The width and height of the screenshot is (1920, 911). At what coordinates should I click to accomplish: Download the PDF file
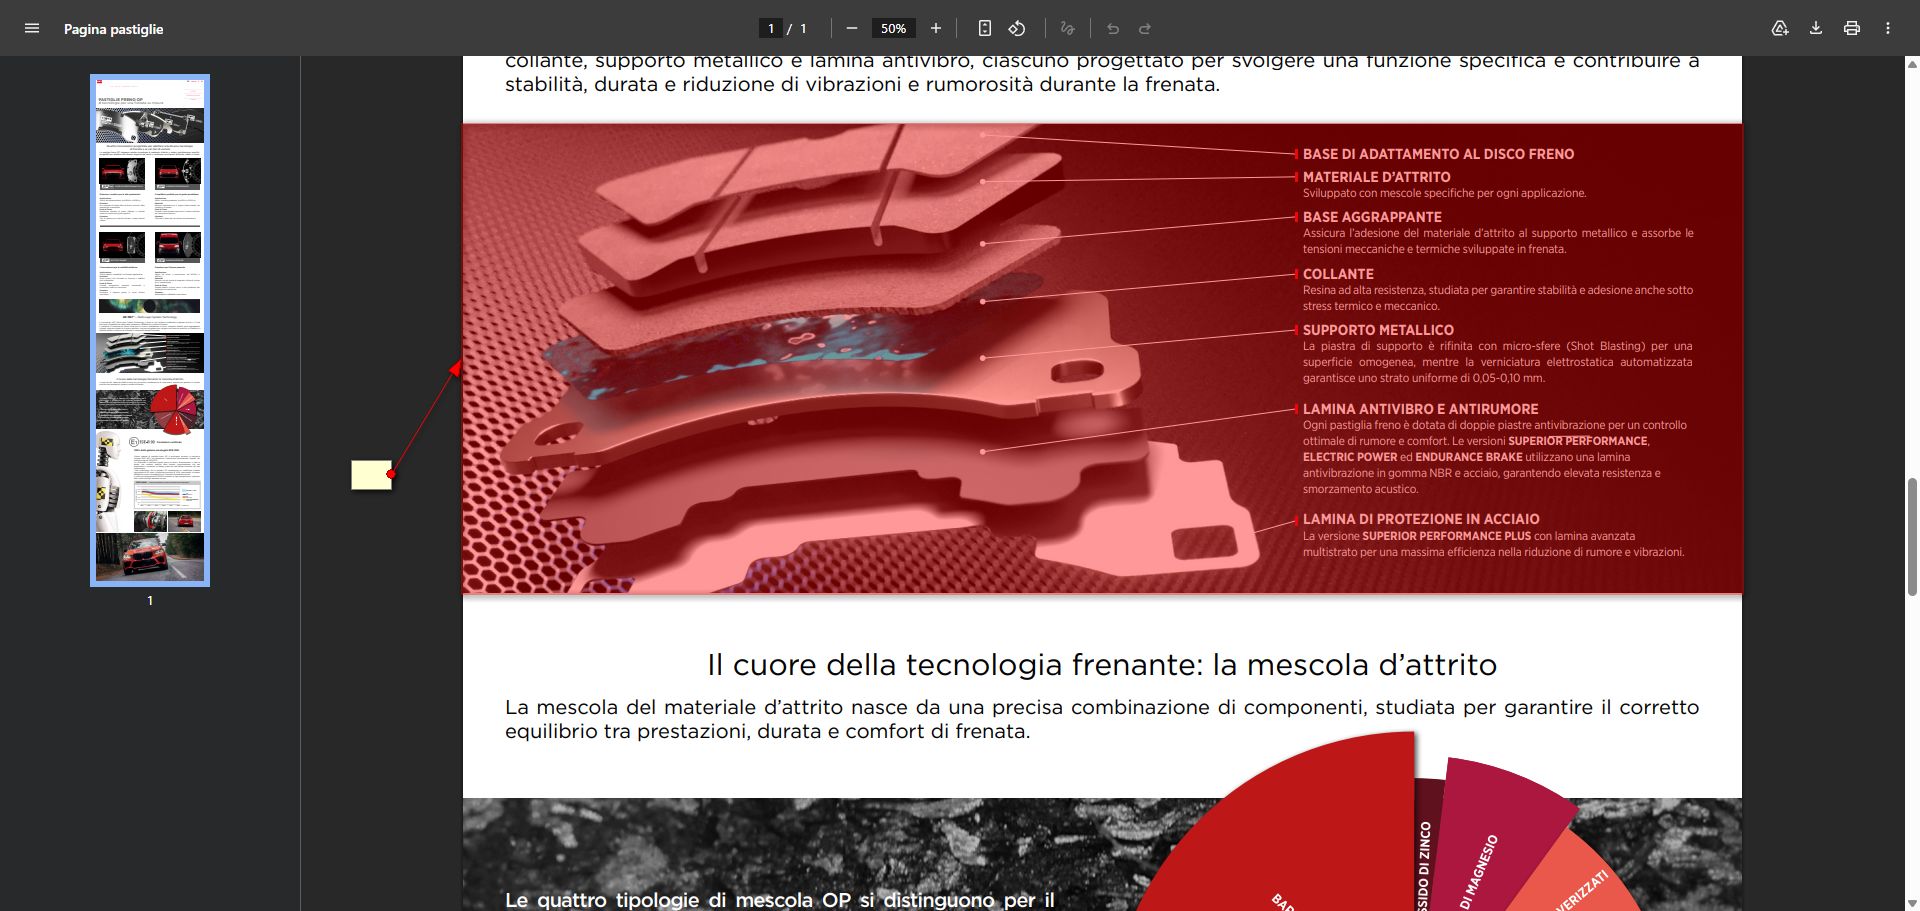[x=1816, y=29]
